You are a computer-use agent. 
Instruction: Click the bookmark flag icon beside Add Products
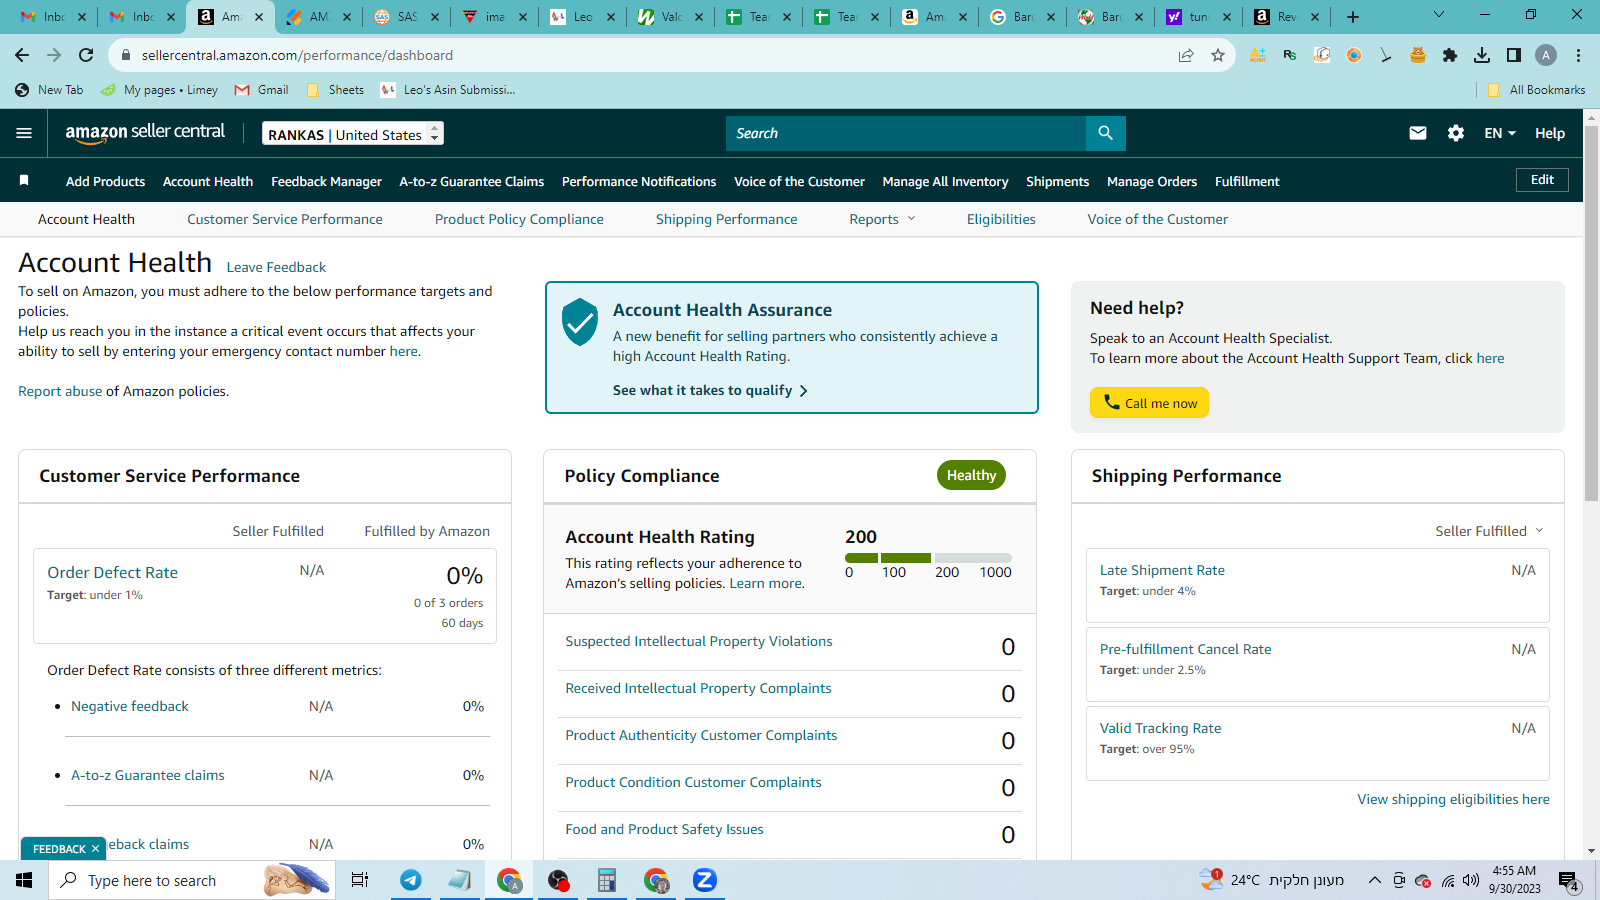(24, 180)
